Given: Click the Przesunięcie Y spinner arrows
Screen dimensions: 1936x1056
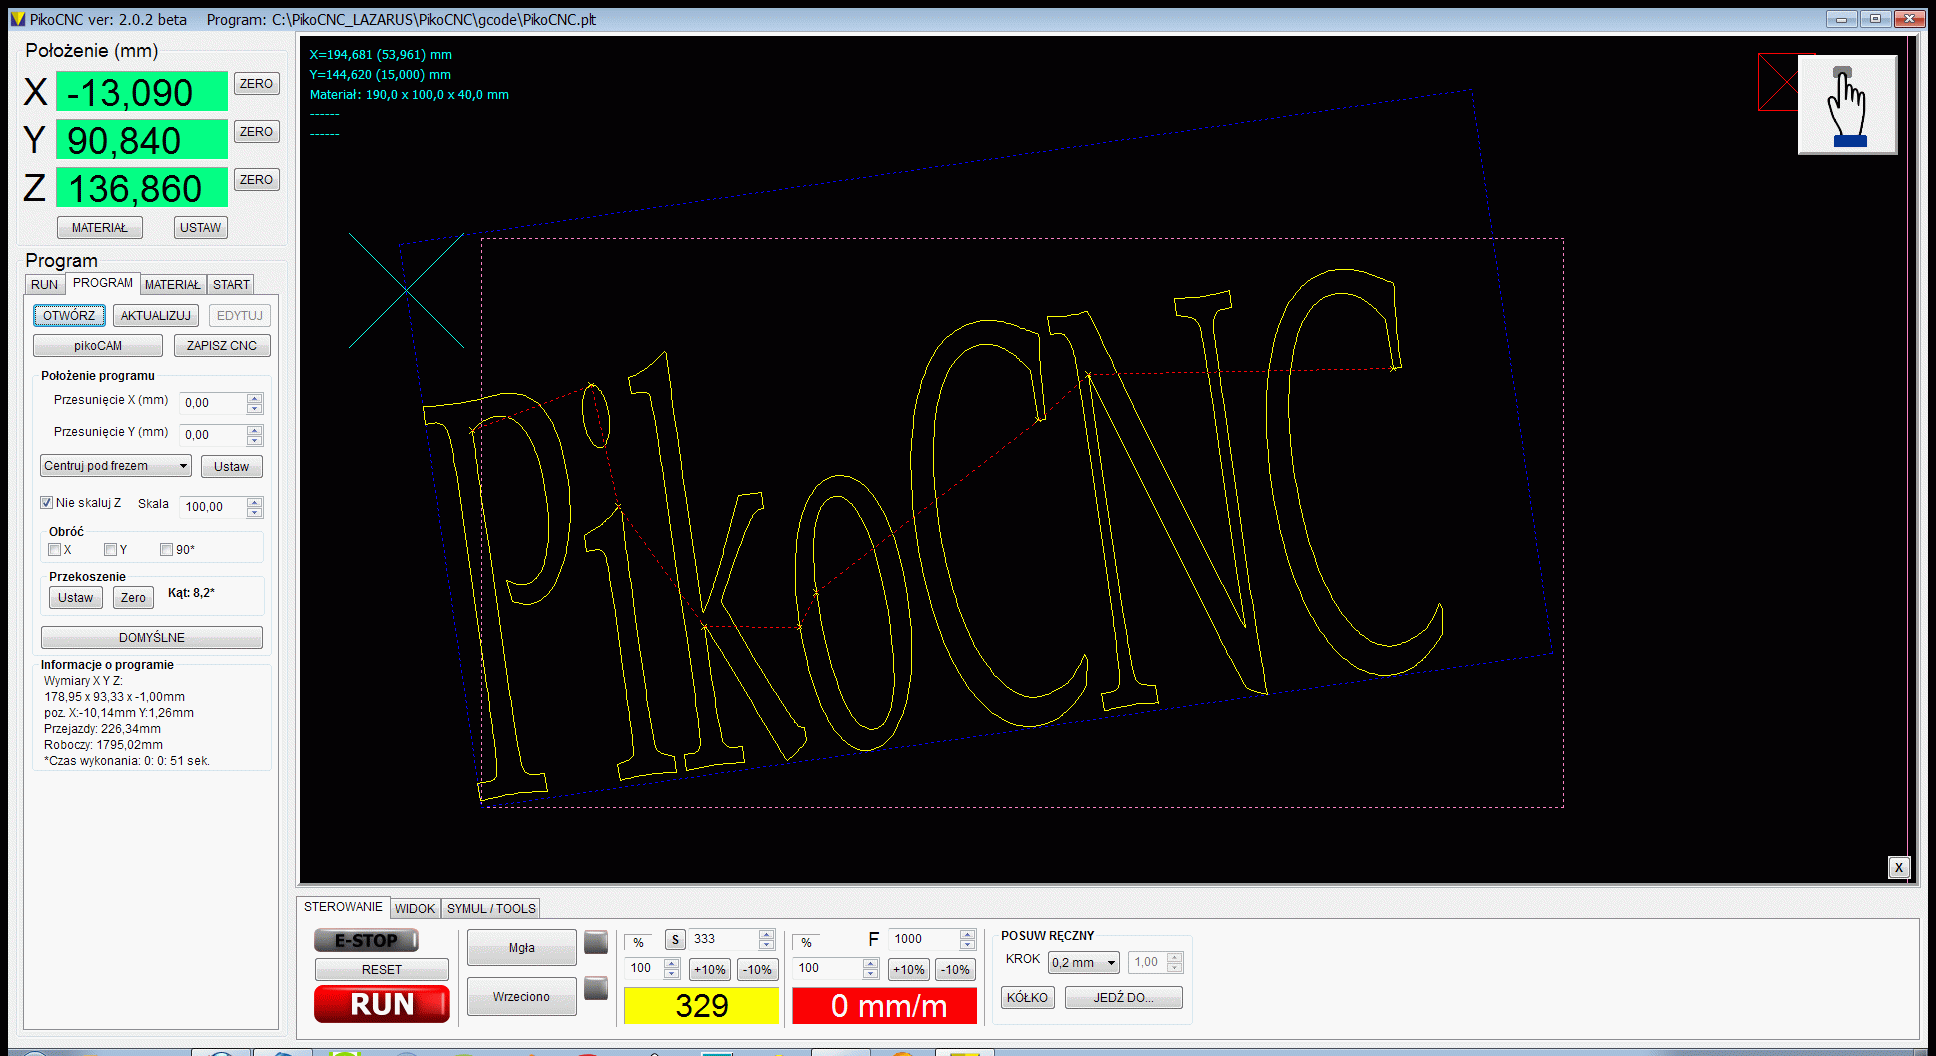Looking at the screenshot, I should pos(255,435).
